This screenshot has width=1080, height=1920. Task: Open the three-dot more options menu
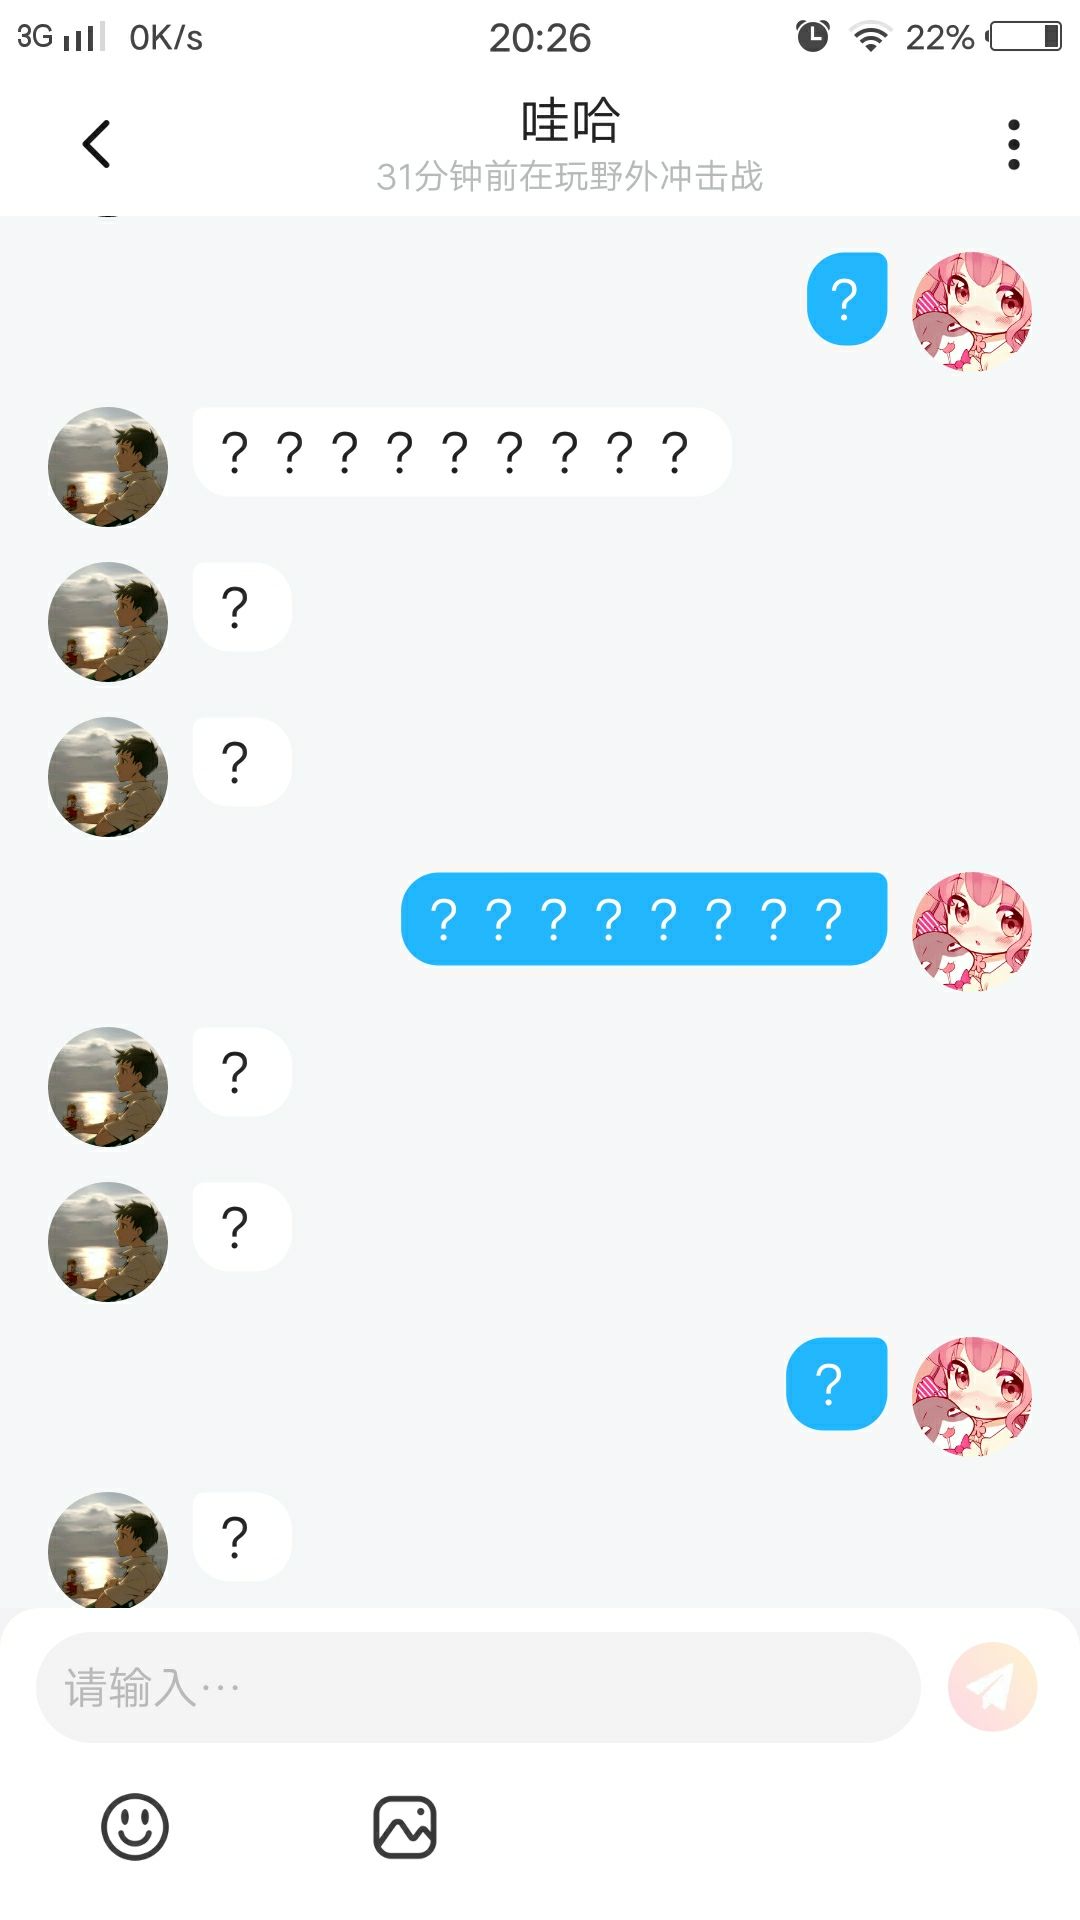pyautogui.click(x=1013, y=145)
